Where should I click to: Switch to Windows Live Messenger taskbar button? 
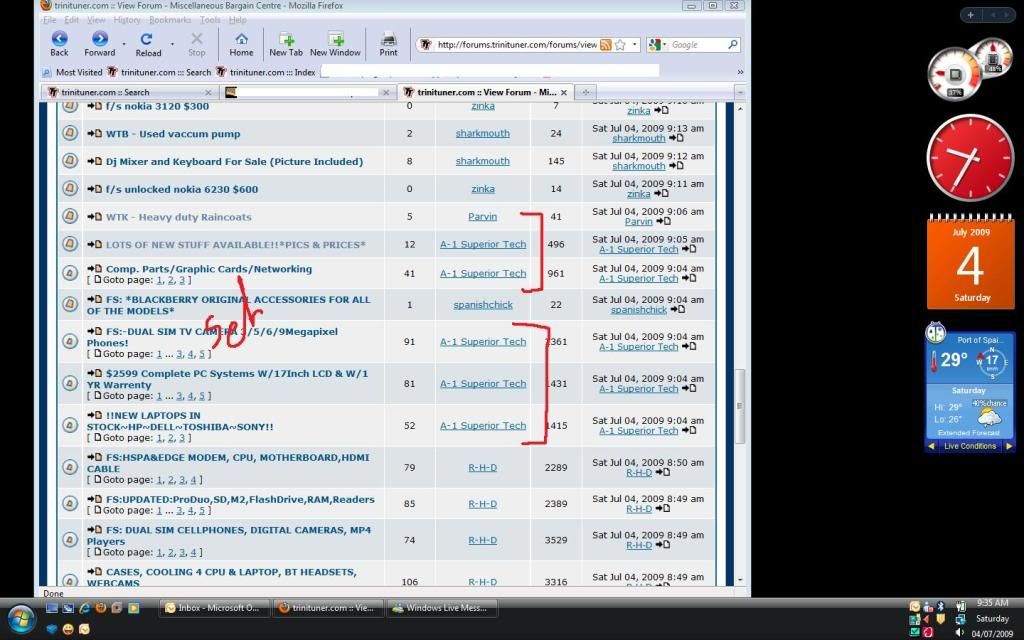pos(443,608)
